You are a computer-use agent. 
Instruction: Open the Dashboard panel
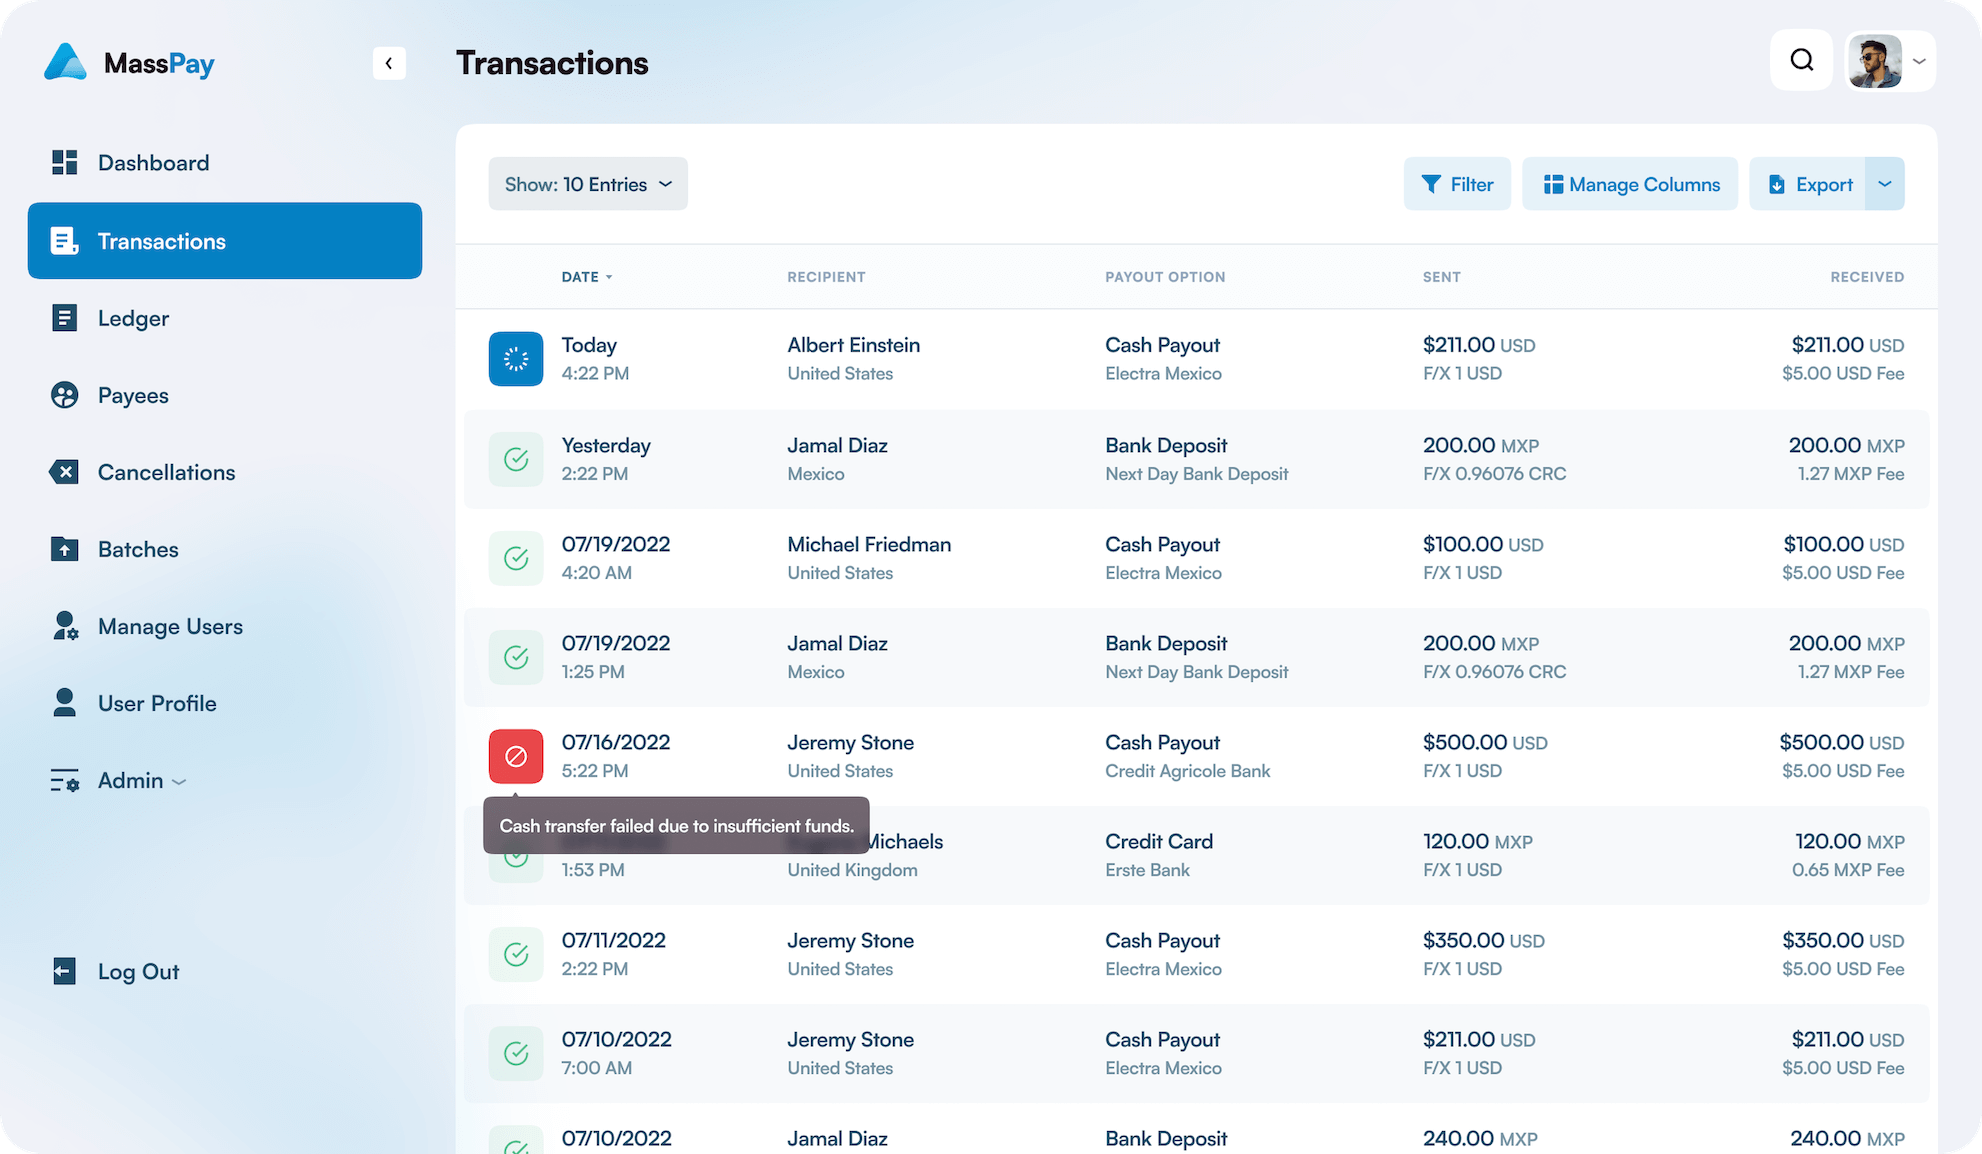[152, 162]
